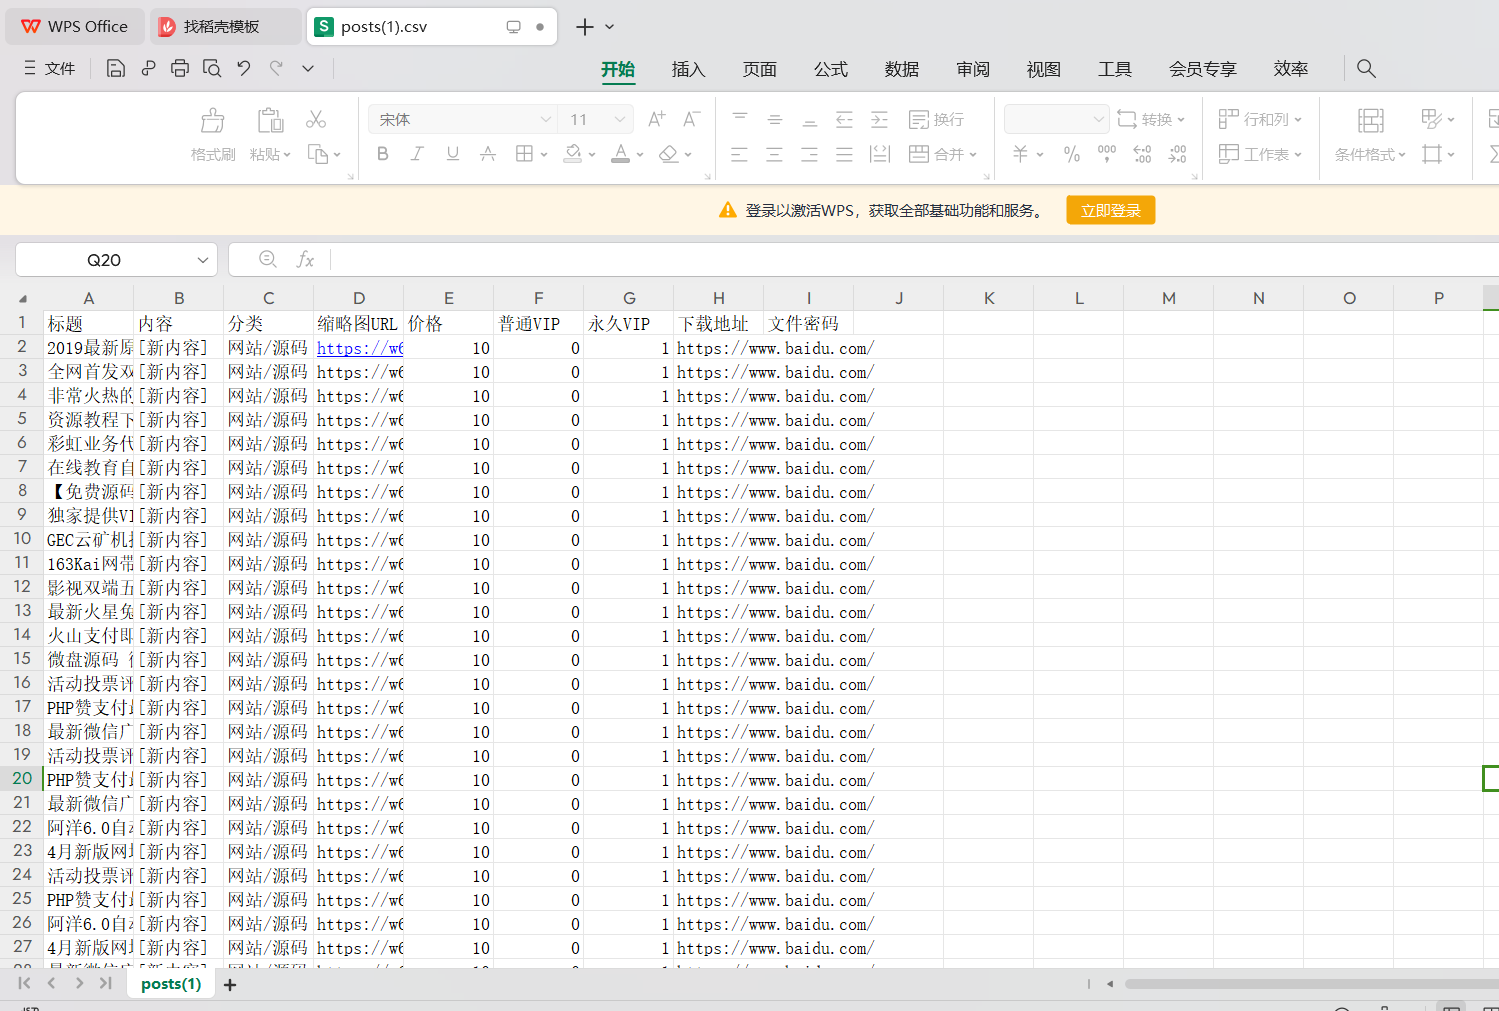Screen dimensions: 1499x1011
Task: Click the Format Painter (格式刷) brush icon
Action: click(x=213, y=121)
